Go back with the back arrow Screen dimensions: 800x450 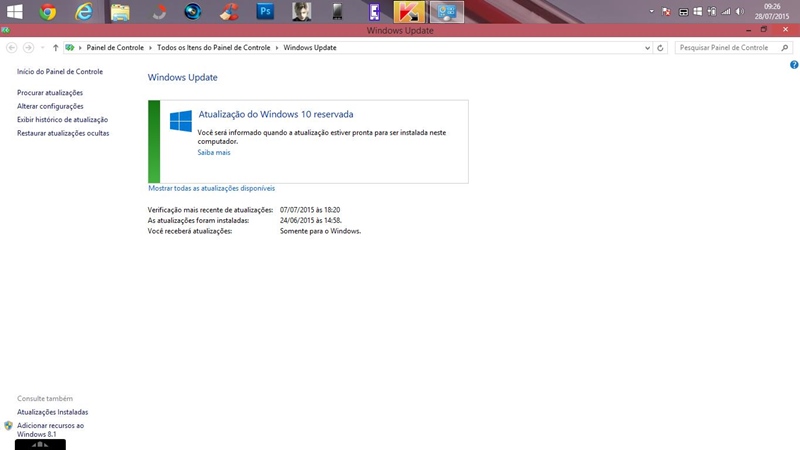12,47
